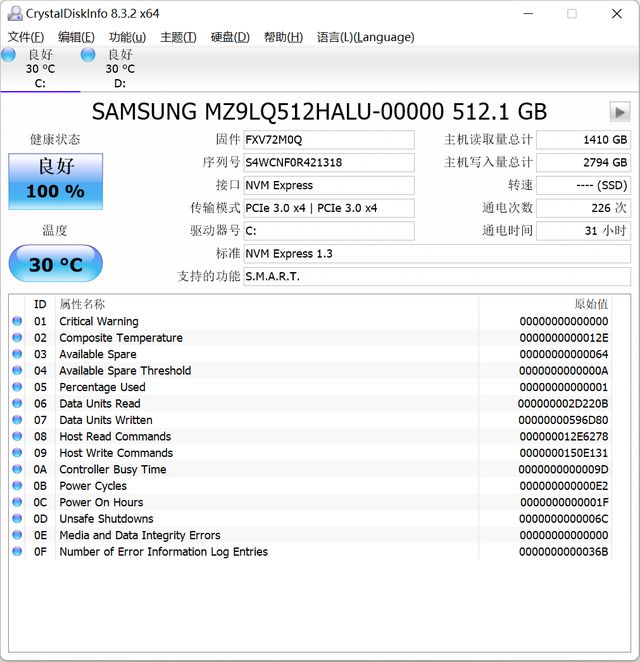Click the status dot for Power On Hours

click(x=17, y=502)
